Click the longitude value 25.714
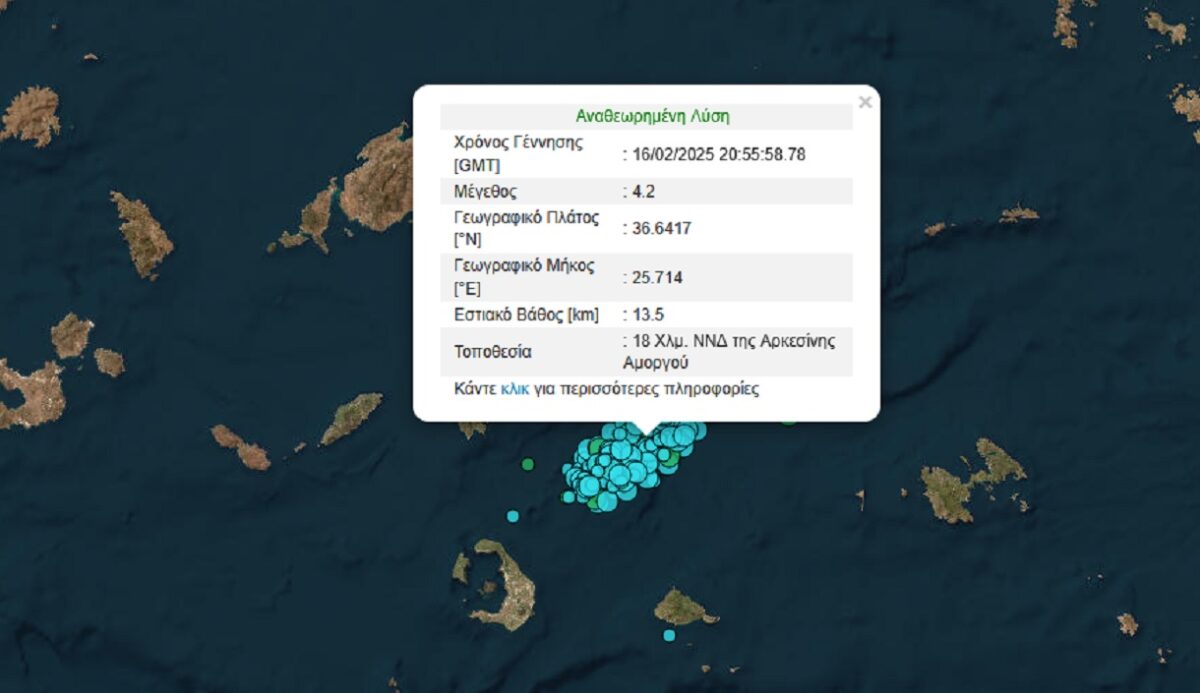Viewport: 1200px width, 693px height. 656,277
